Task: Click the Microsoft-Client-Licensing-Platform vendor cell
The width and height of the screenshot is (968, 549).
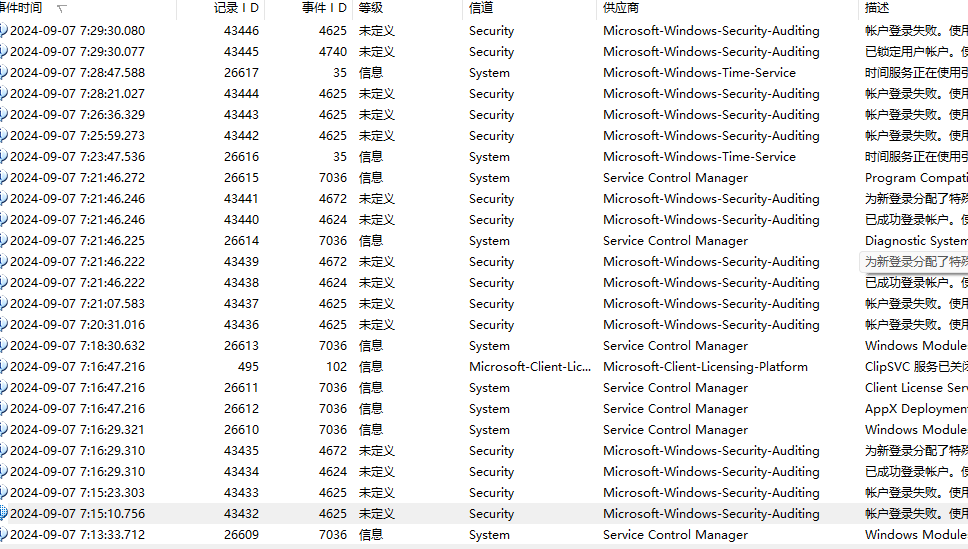Action: point(705,367)
